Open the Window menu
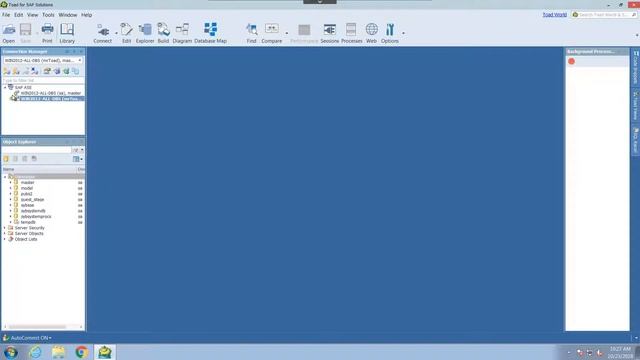 tap(68, 15)
